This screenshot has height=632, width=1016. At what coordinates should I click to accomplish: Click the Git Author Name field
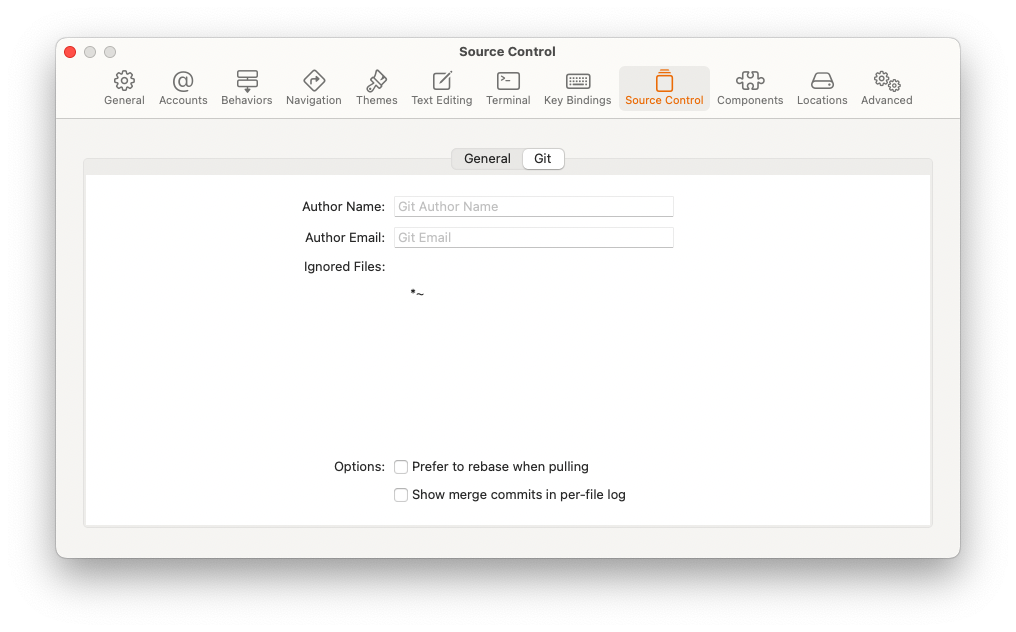pyautogui.click(x=533, y=206)
